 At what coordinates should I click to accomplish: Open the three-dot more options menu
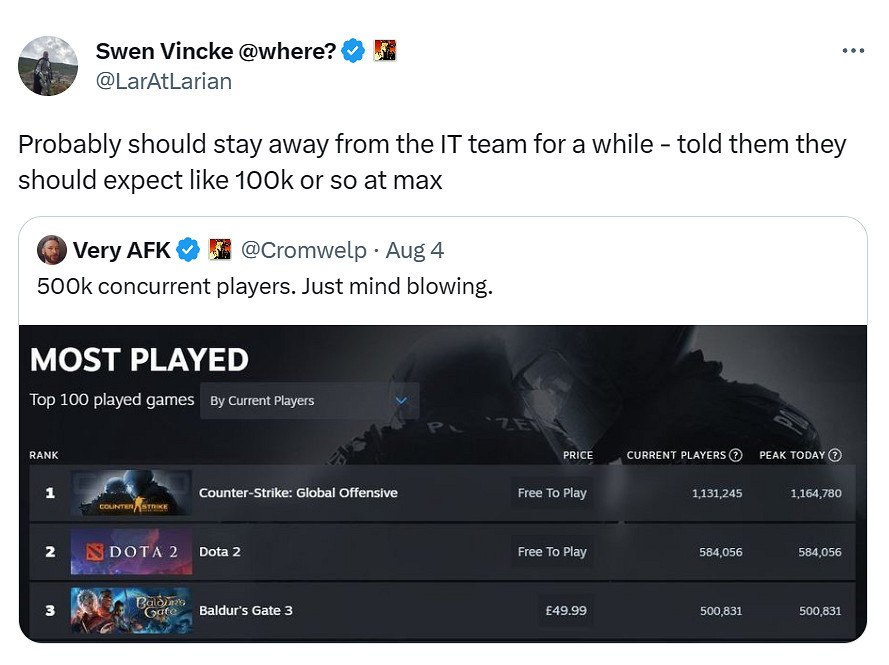[852, 51]
